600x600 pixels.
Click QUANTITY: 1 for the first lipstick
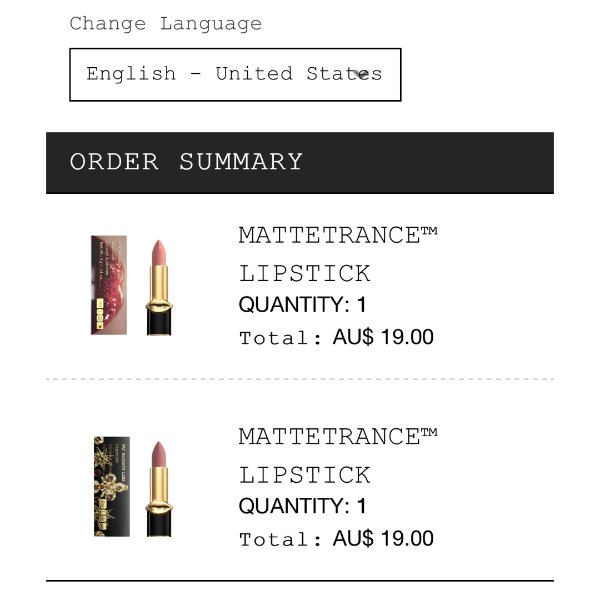(302, 305)
